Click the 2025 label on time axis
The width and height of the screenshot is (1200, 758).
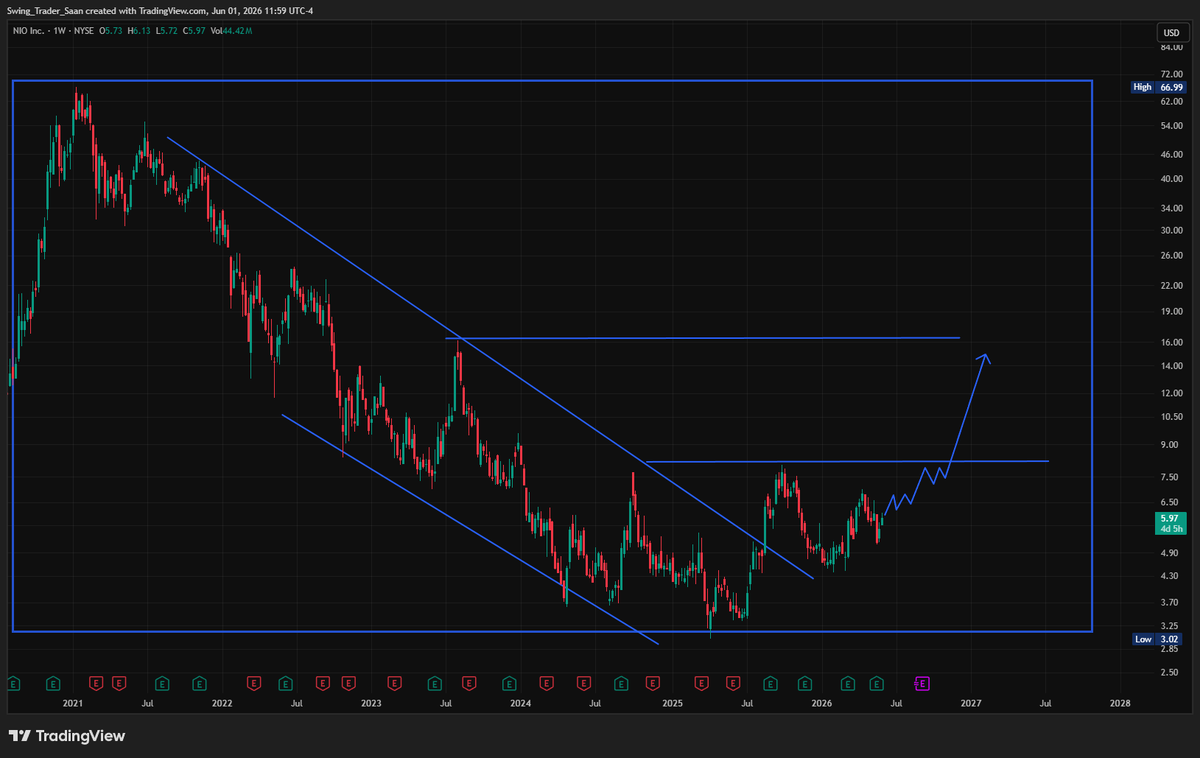pyautogui.click(x=672, y=704)
